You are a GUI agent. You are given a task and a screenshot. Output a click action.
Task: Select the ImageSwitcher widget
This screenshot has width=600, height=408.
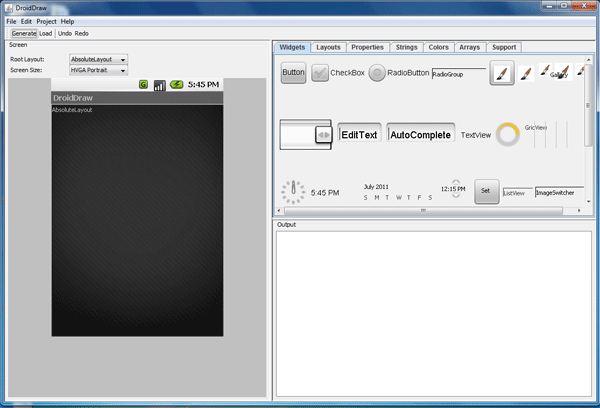pos(559,193)
